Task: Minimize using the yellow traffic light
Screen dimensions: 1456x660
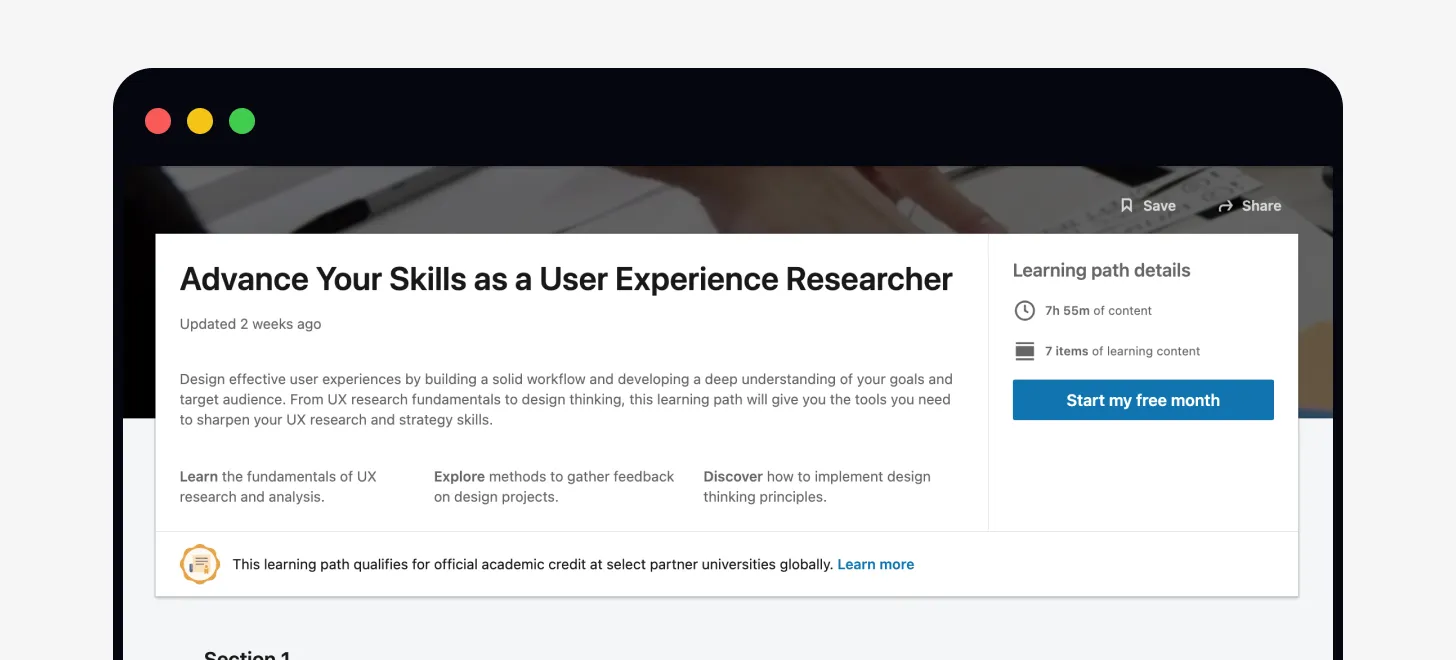Action: pos(200,120)
